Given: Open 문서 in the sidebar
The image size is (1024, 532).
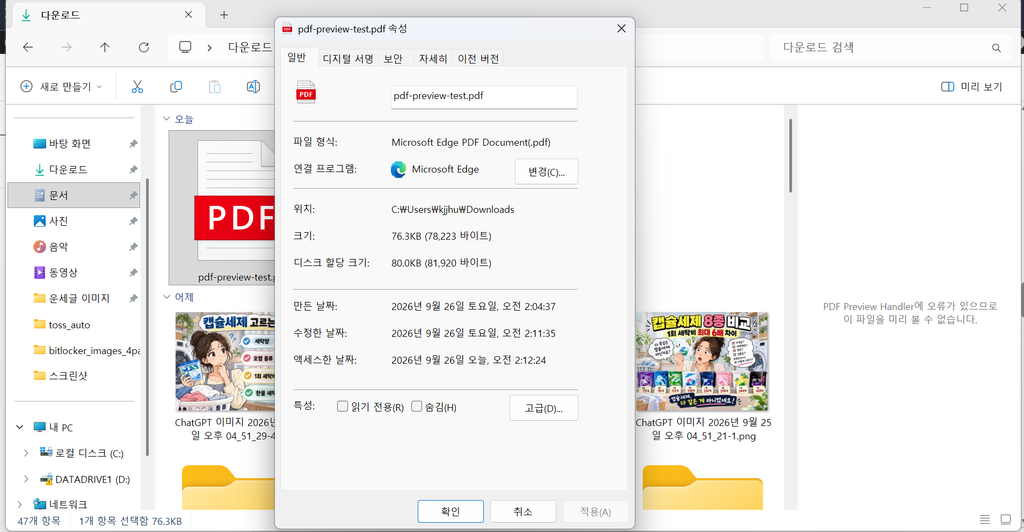Looking at the screenshot, I should point(58,195).
